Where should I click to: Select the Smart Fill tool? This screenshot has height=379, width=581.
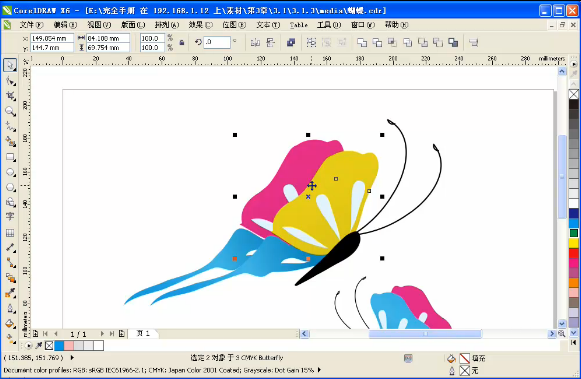[x=10, y=142]
